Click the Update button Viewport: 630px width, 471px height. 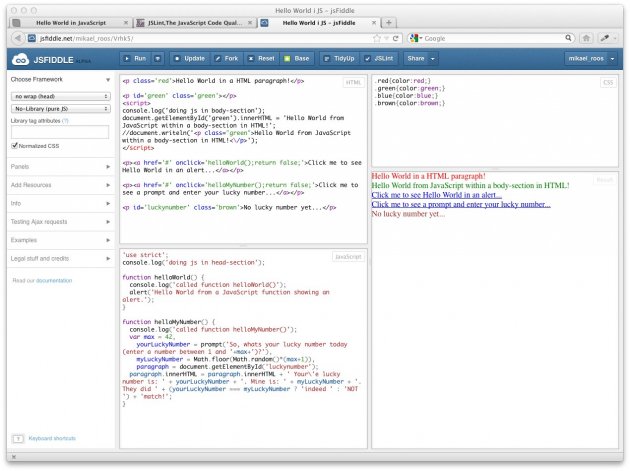coord(190,59)
